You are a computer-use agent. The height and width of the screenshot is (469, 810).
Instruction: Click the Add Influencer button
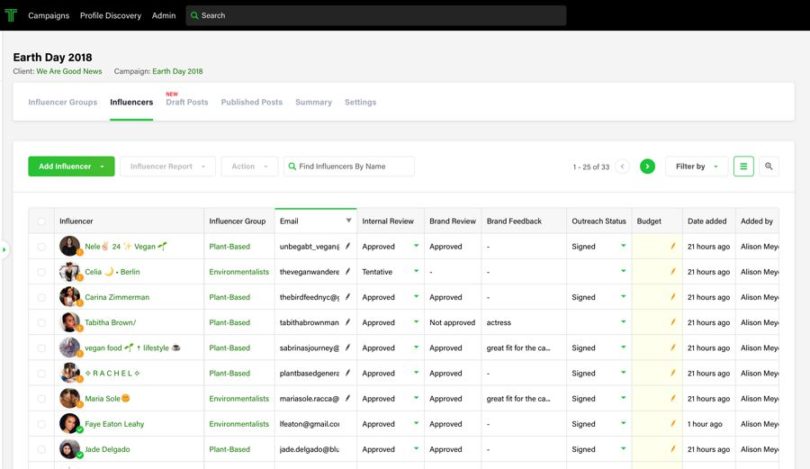click(x=71, y=167)
